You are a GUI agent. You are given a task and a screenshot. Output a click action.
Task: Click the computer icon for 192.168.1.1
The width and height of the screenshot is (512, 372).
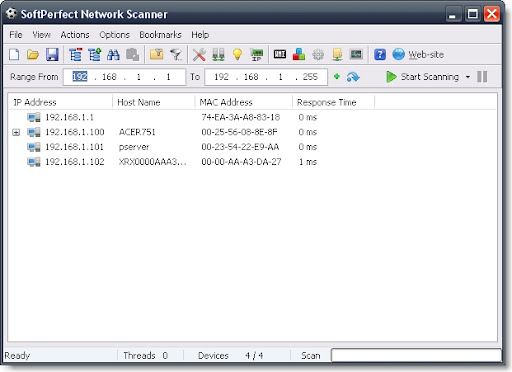coord(34,117)
